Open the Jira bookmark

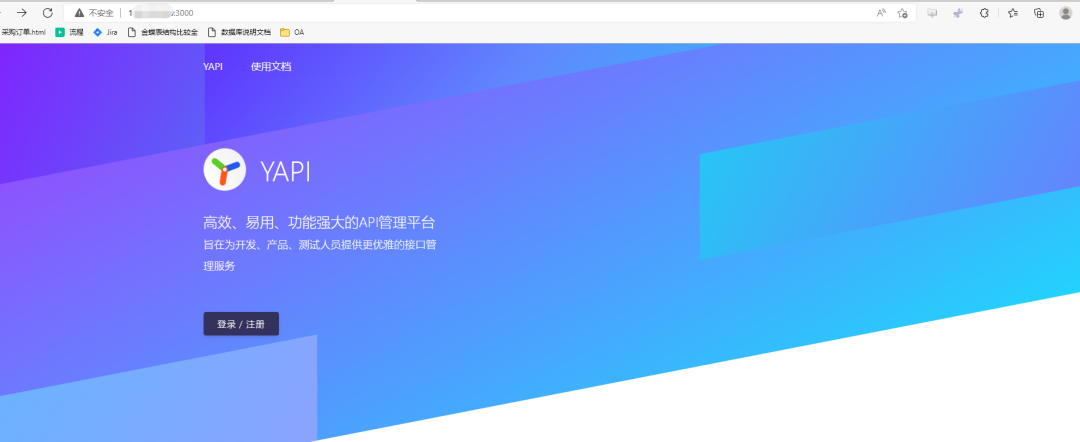[105, 32]
